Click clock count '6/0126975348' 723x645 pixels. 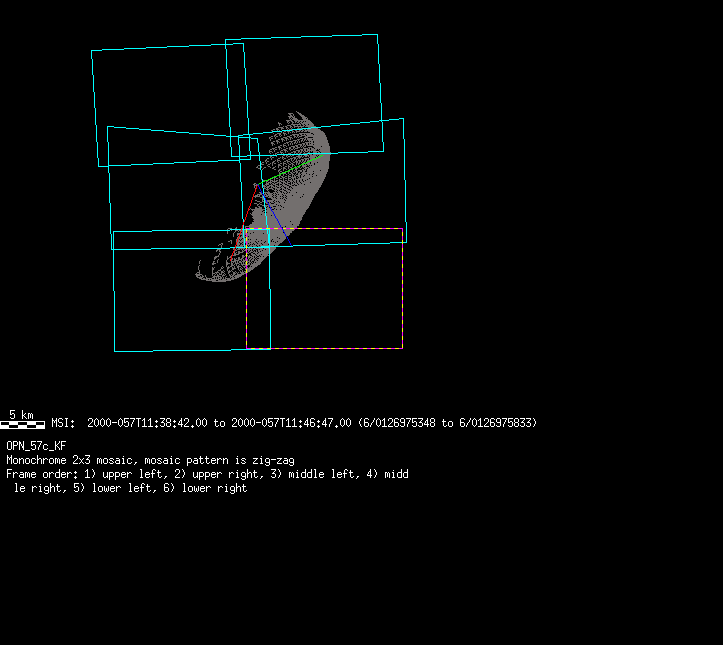399,423
